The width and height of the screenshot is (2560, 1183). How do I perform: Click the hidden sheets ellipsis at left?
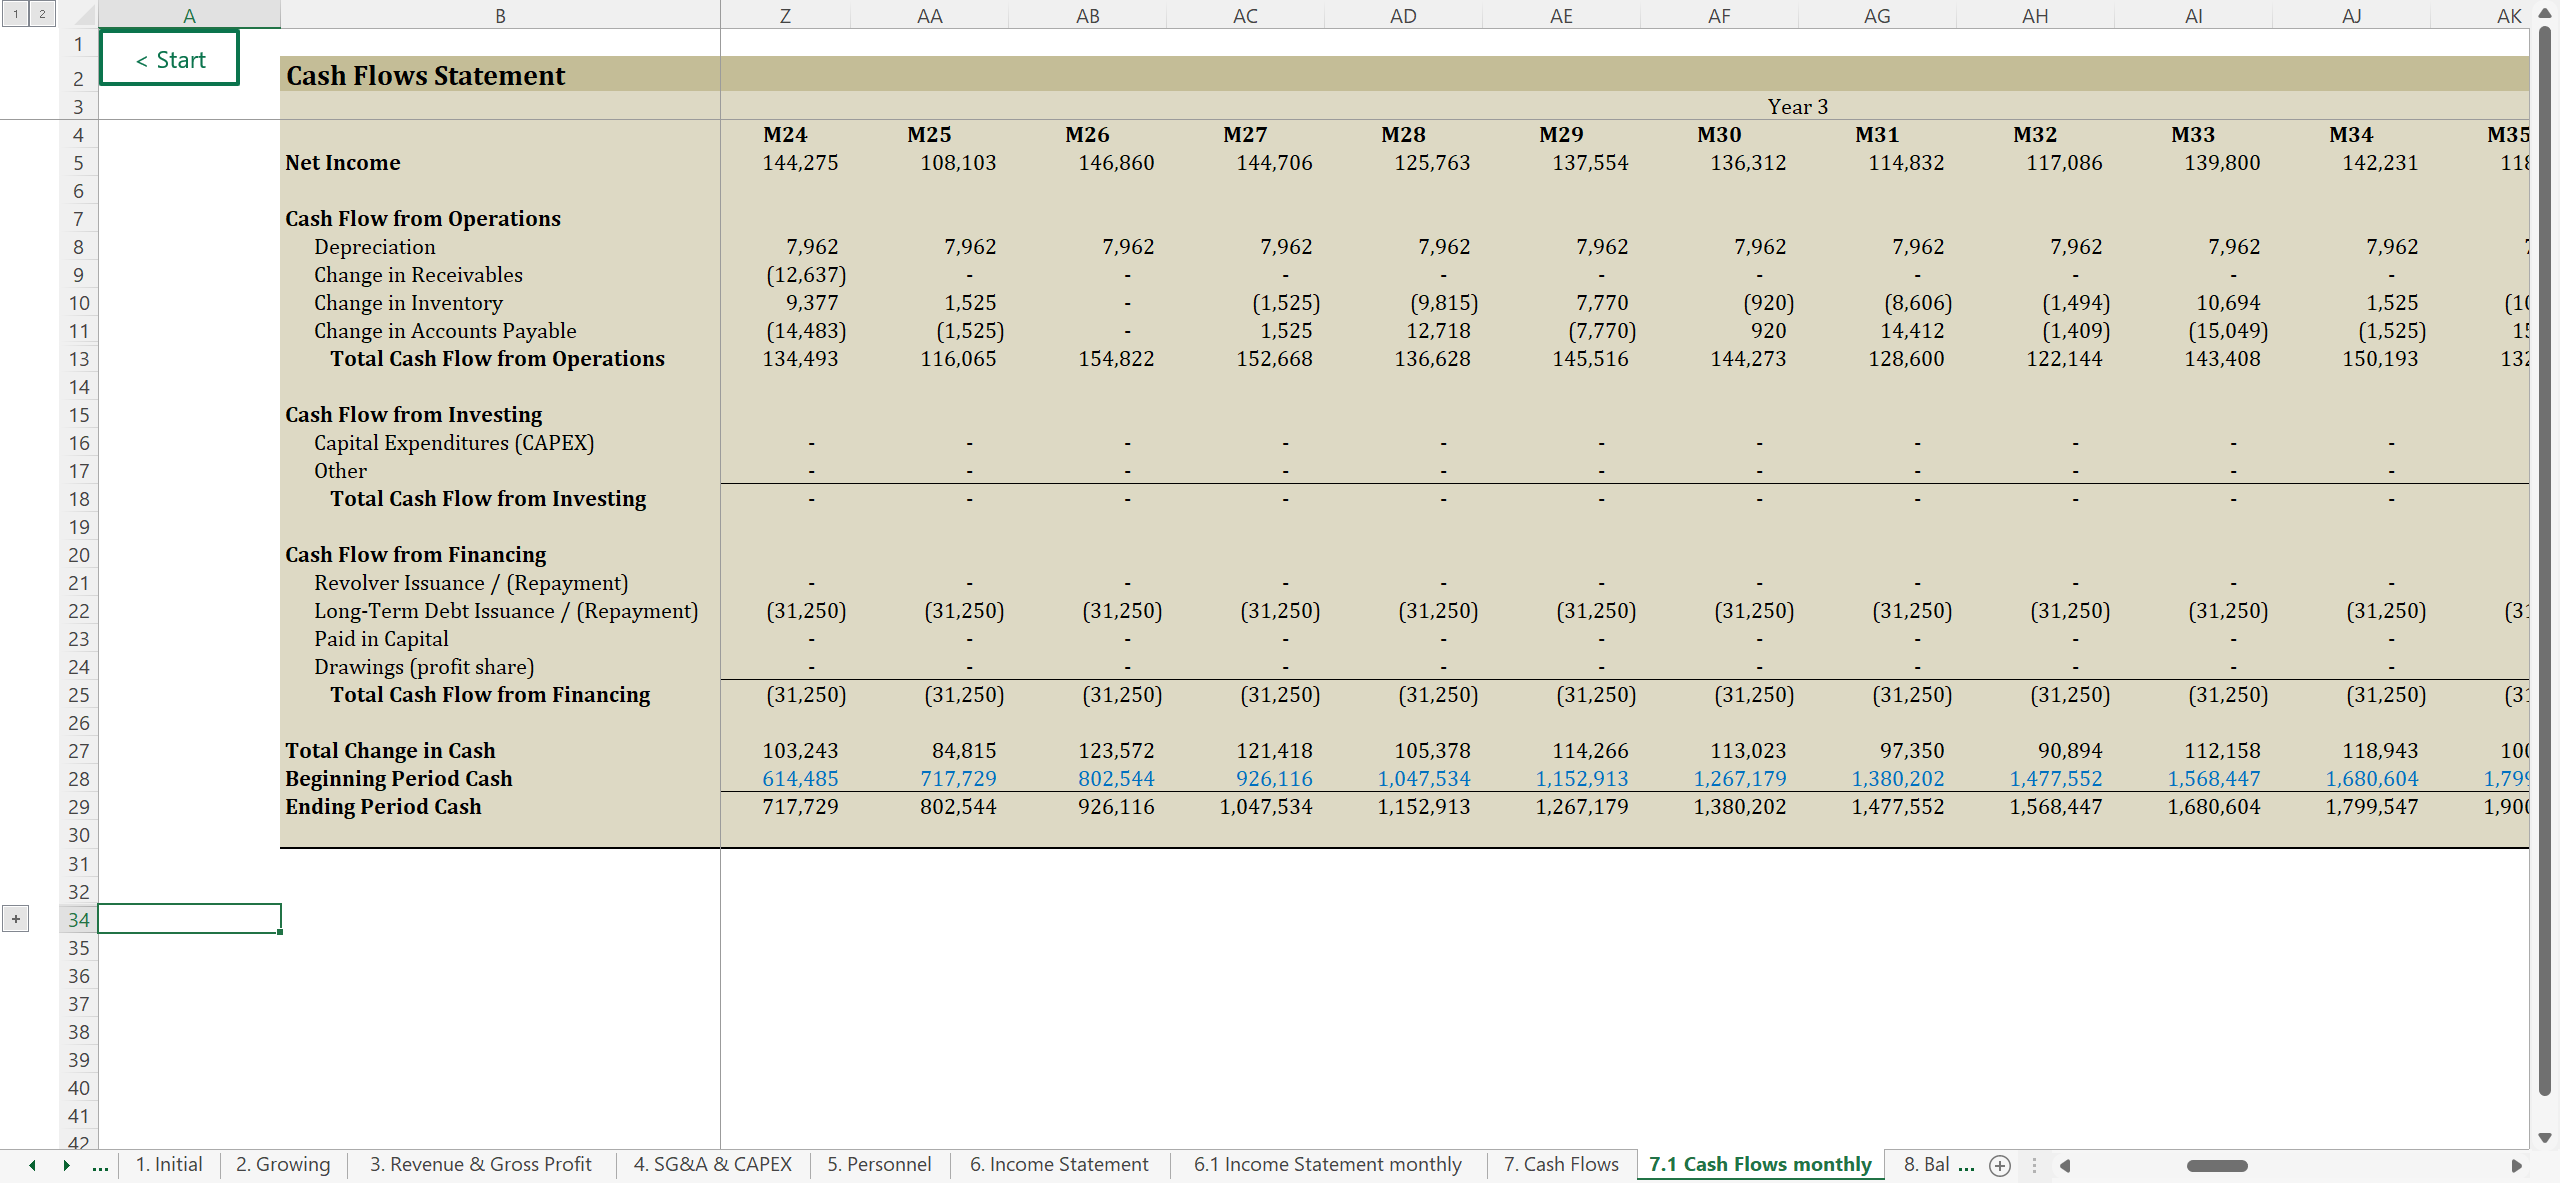[x=100, y=1165]
